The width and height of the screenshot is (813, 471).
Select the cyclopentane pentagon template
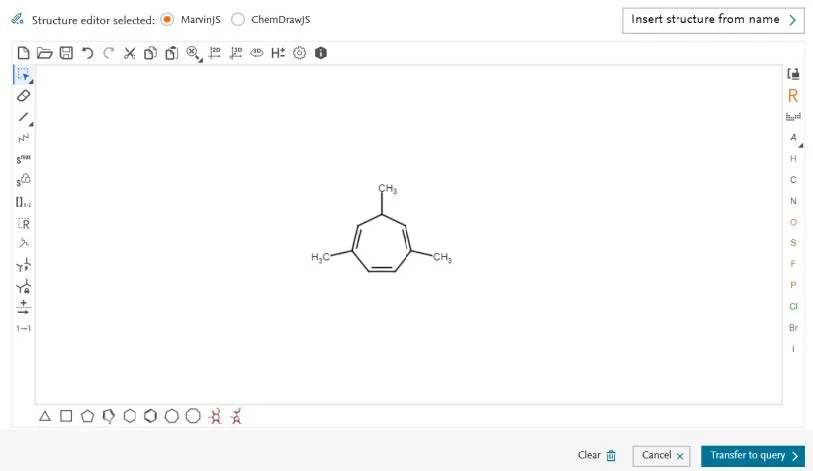[87, 416]
